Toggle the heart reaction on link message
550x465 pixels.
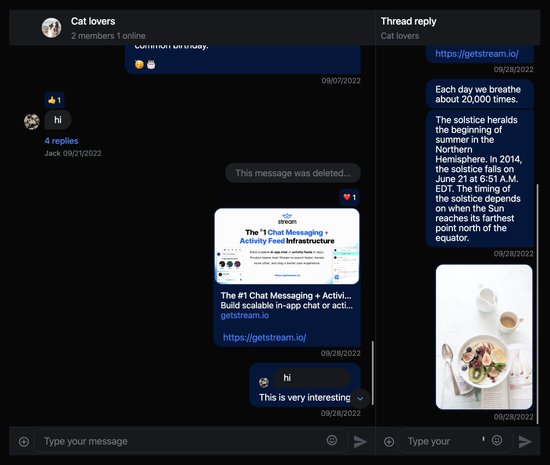coord(349,197)
